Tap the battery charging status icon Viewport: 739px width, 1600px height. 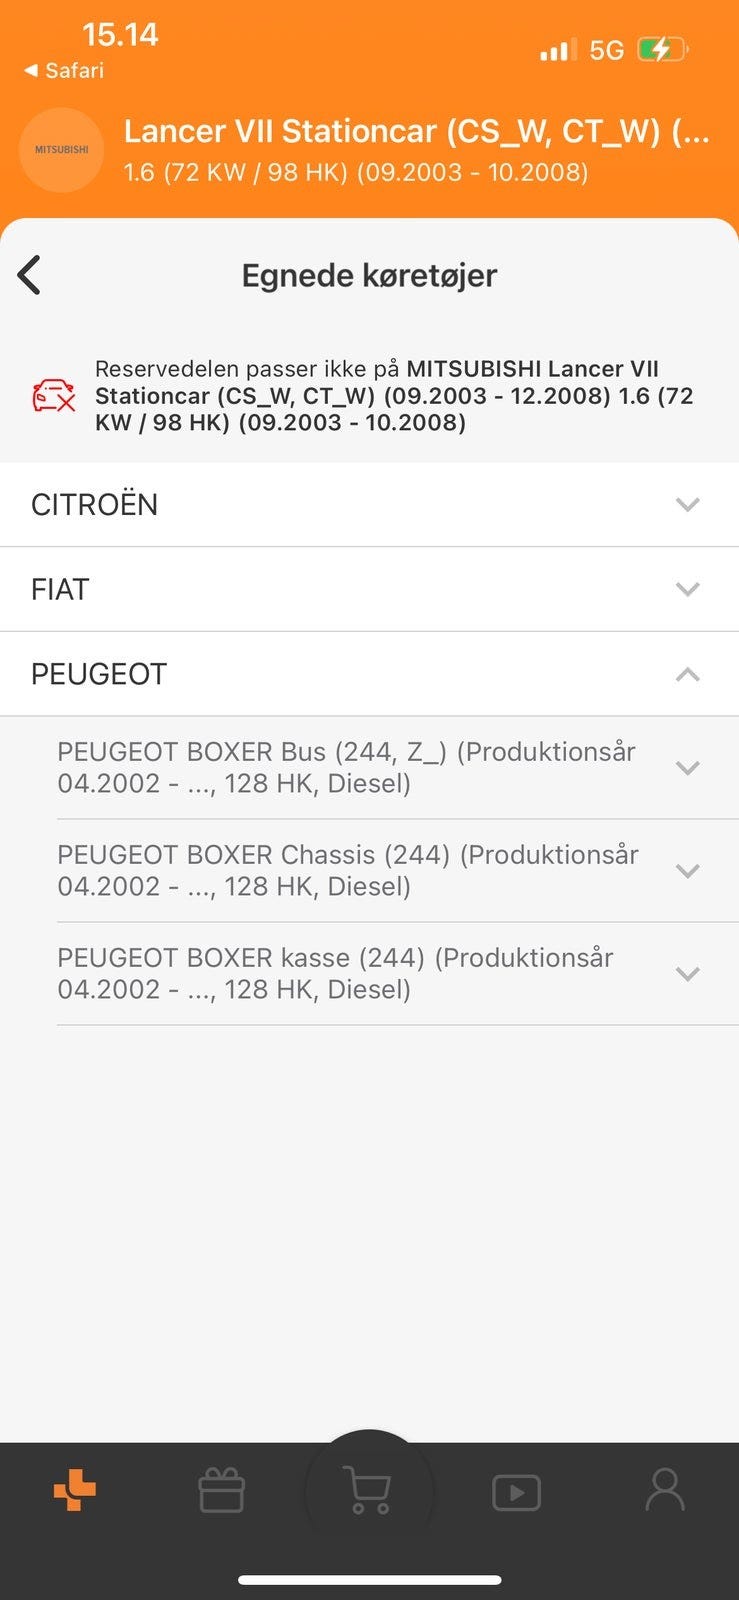pos(662,49)
